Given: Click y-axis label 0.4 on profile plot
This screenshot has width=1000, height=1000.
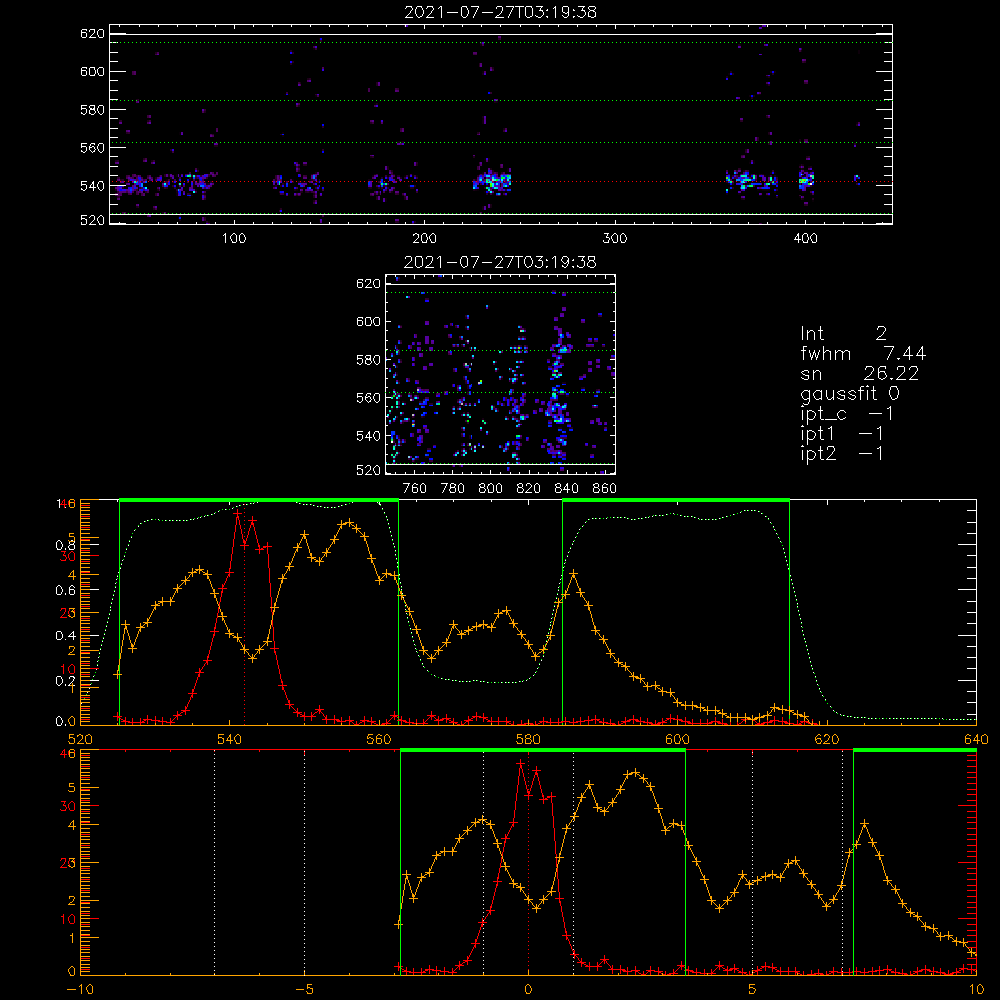Looking at the screenshot, I should [x=65, y=636].
